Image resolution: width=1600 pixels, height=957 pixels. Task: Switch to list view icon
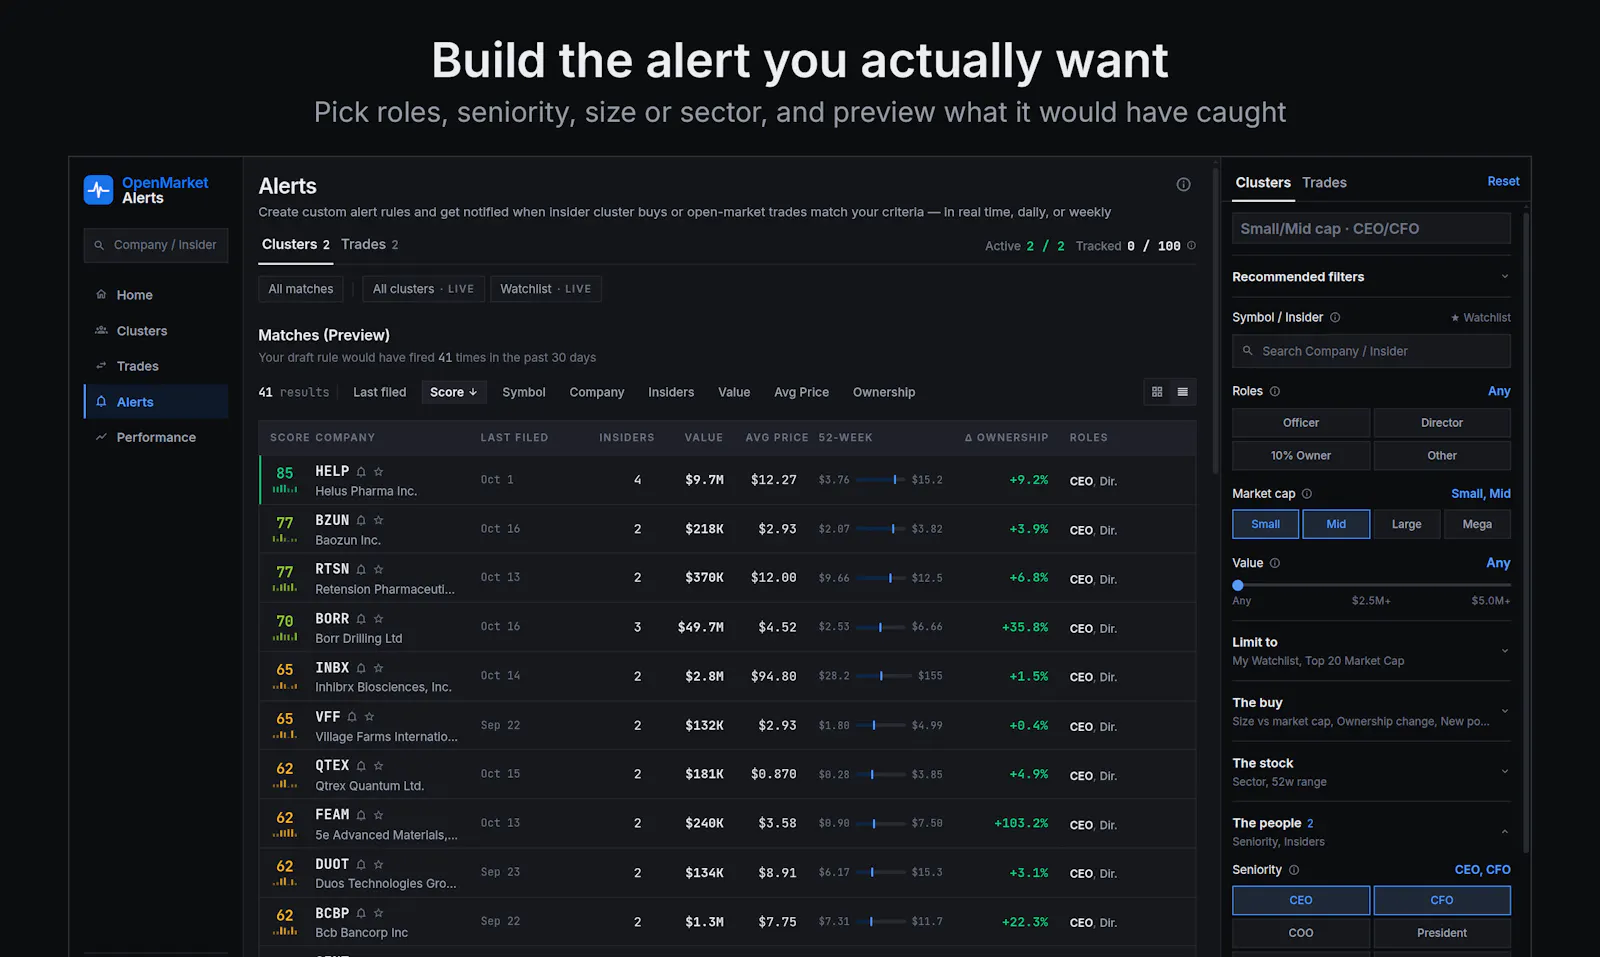(x=1183, y=392)
